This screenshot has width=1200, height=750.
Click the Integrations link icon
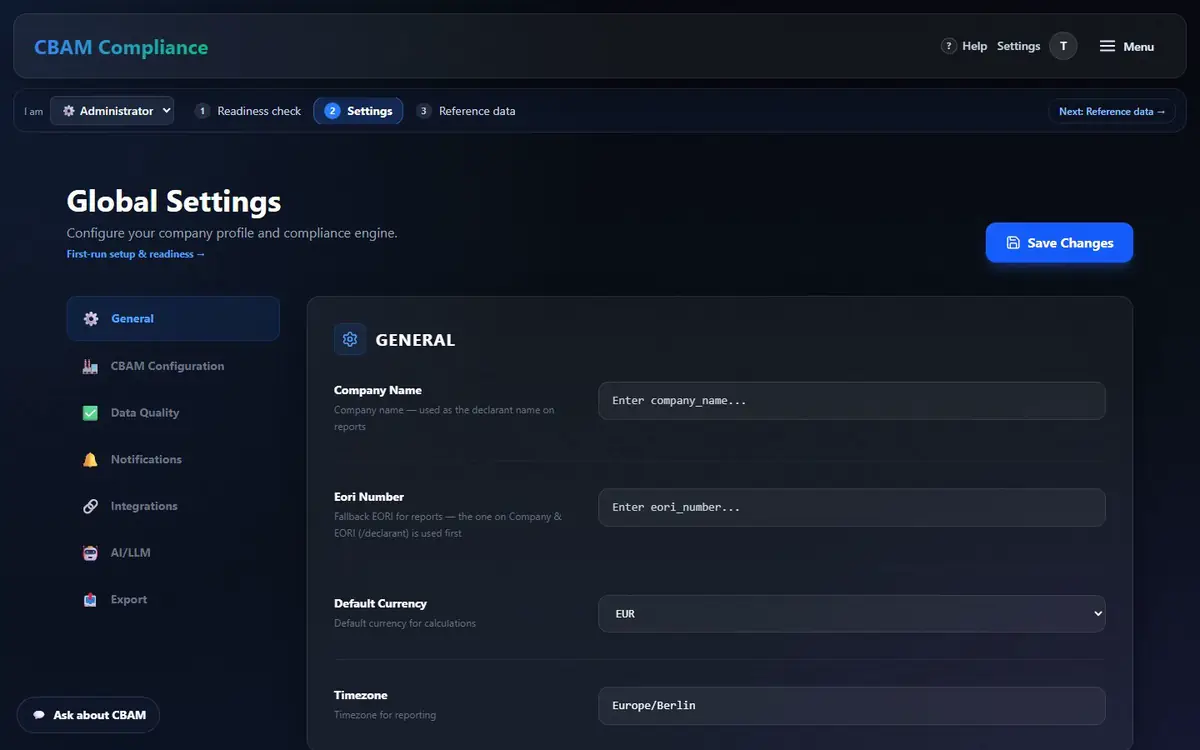[x=90, y=506]
